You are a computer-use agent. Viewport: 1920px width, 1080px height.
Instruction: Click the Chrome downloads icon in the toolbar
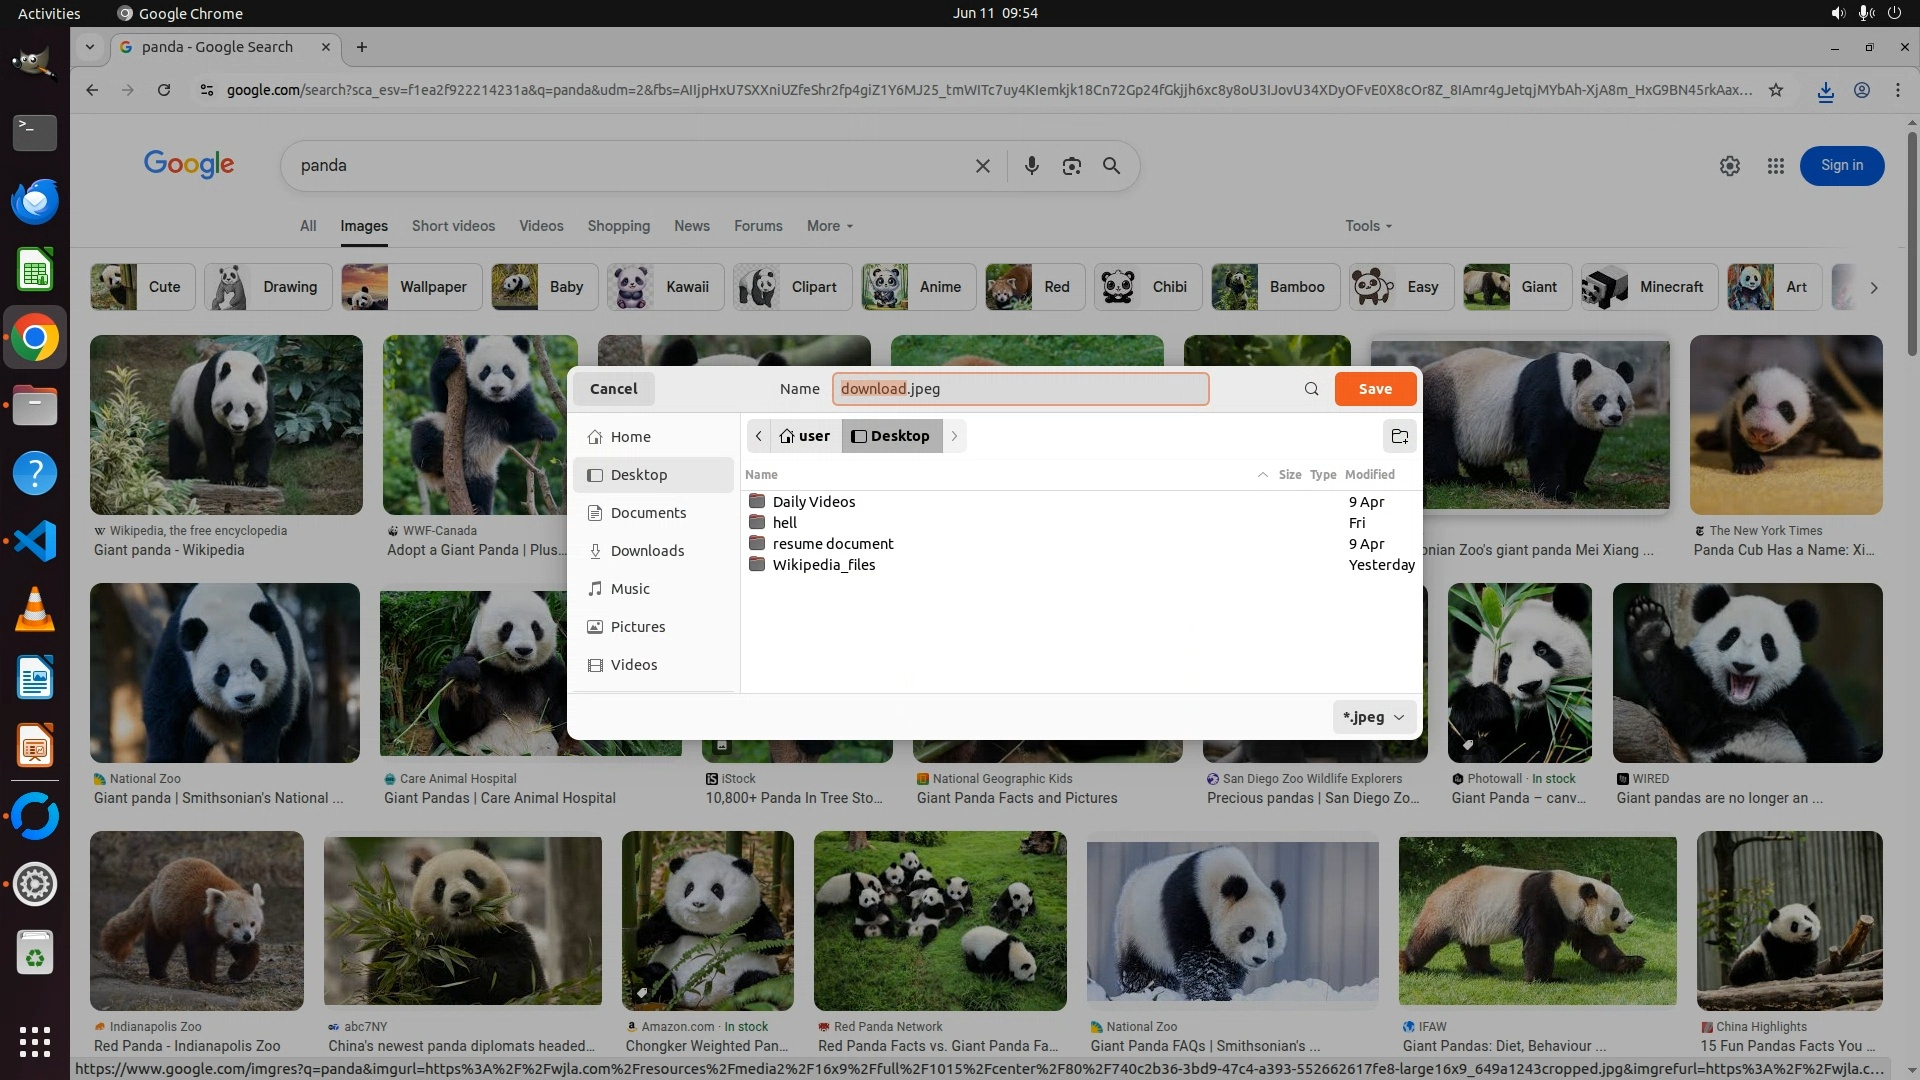click(x=1825, y=90)
